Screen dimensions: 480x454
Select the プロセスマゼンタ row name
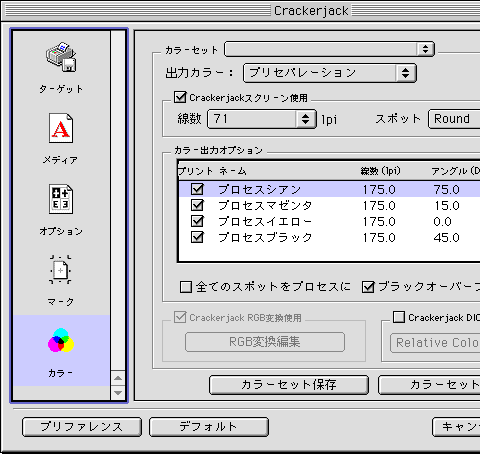[x=265, y=206]
